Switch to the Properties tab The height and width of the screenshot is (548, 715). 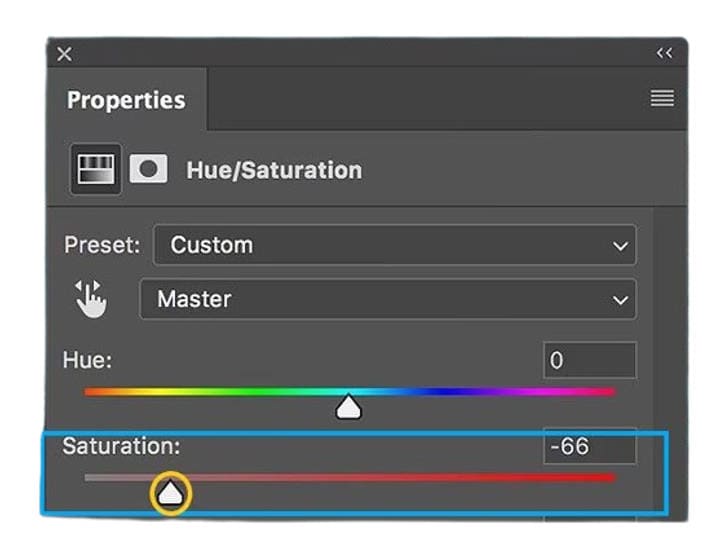coord(126,100)
